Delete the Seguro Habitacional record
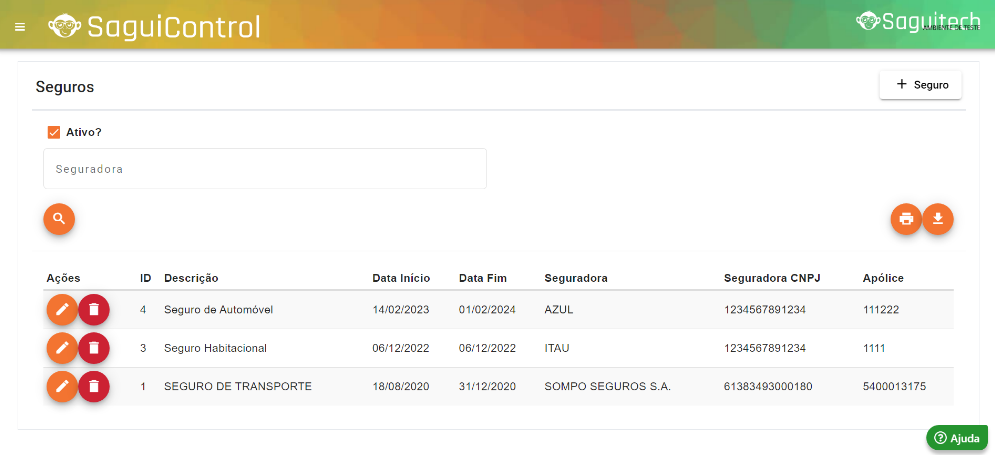The image size is (995, 458). [94, 348]
